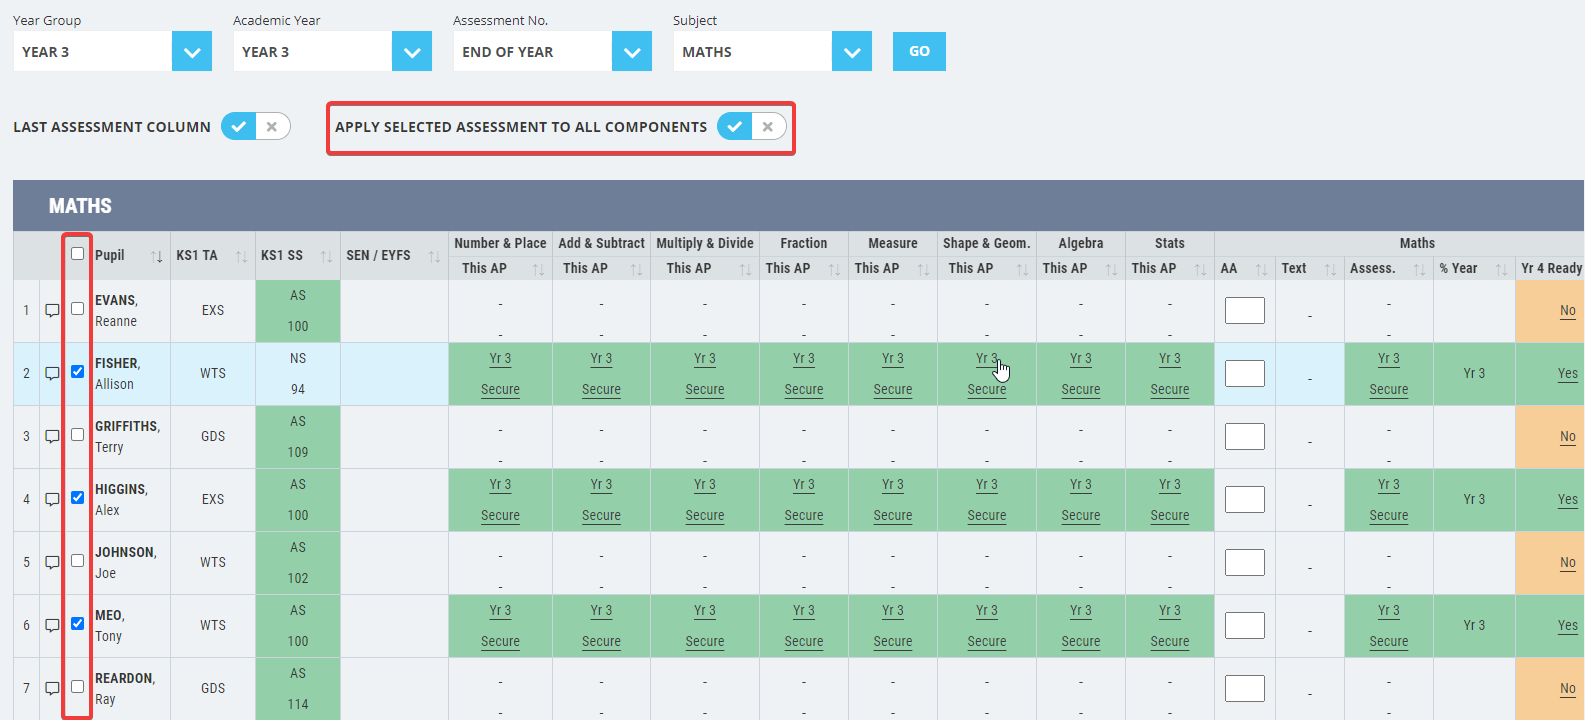The image size is (1585, 720).
Task: Open Higgins' Fraction Yr 3 Secure assessment
Action: coord(804,500)
